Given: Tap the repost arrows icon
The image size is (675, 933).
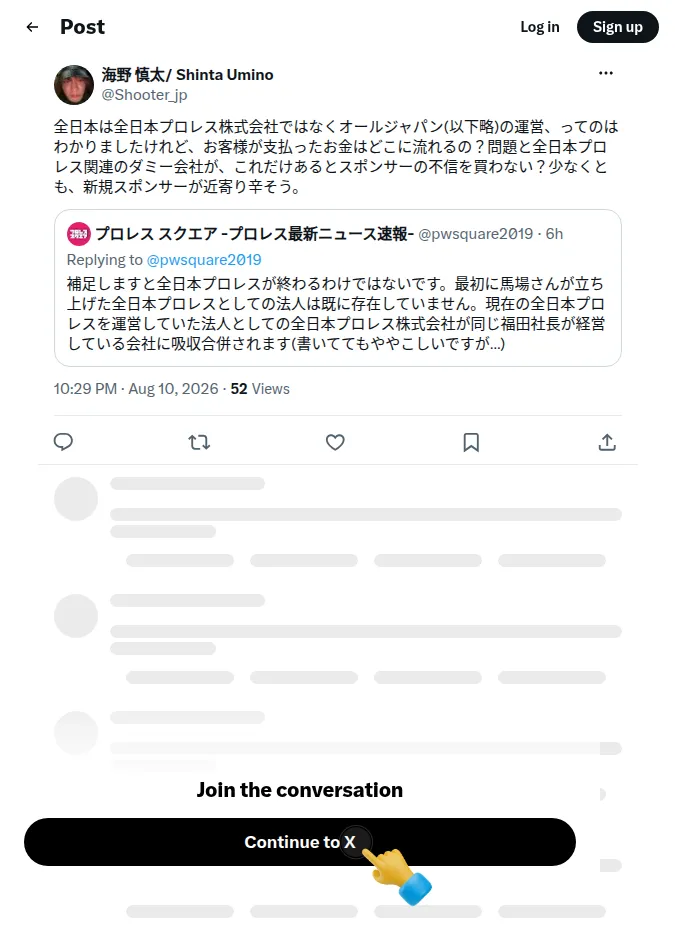Looking at the screenshot, I should click(x=199, y=442).
